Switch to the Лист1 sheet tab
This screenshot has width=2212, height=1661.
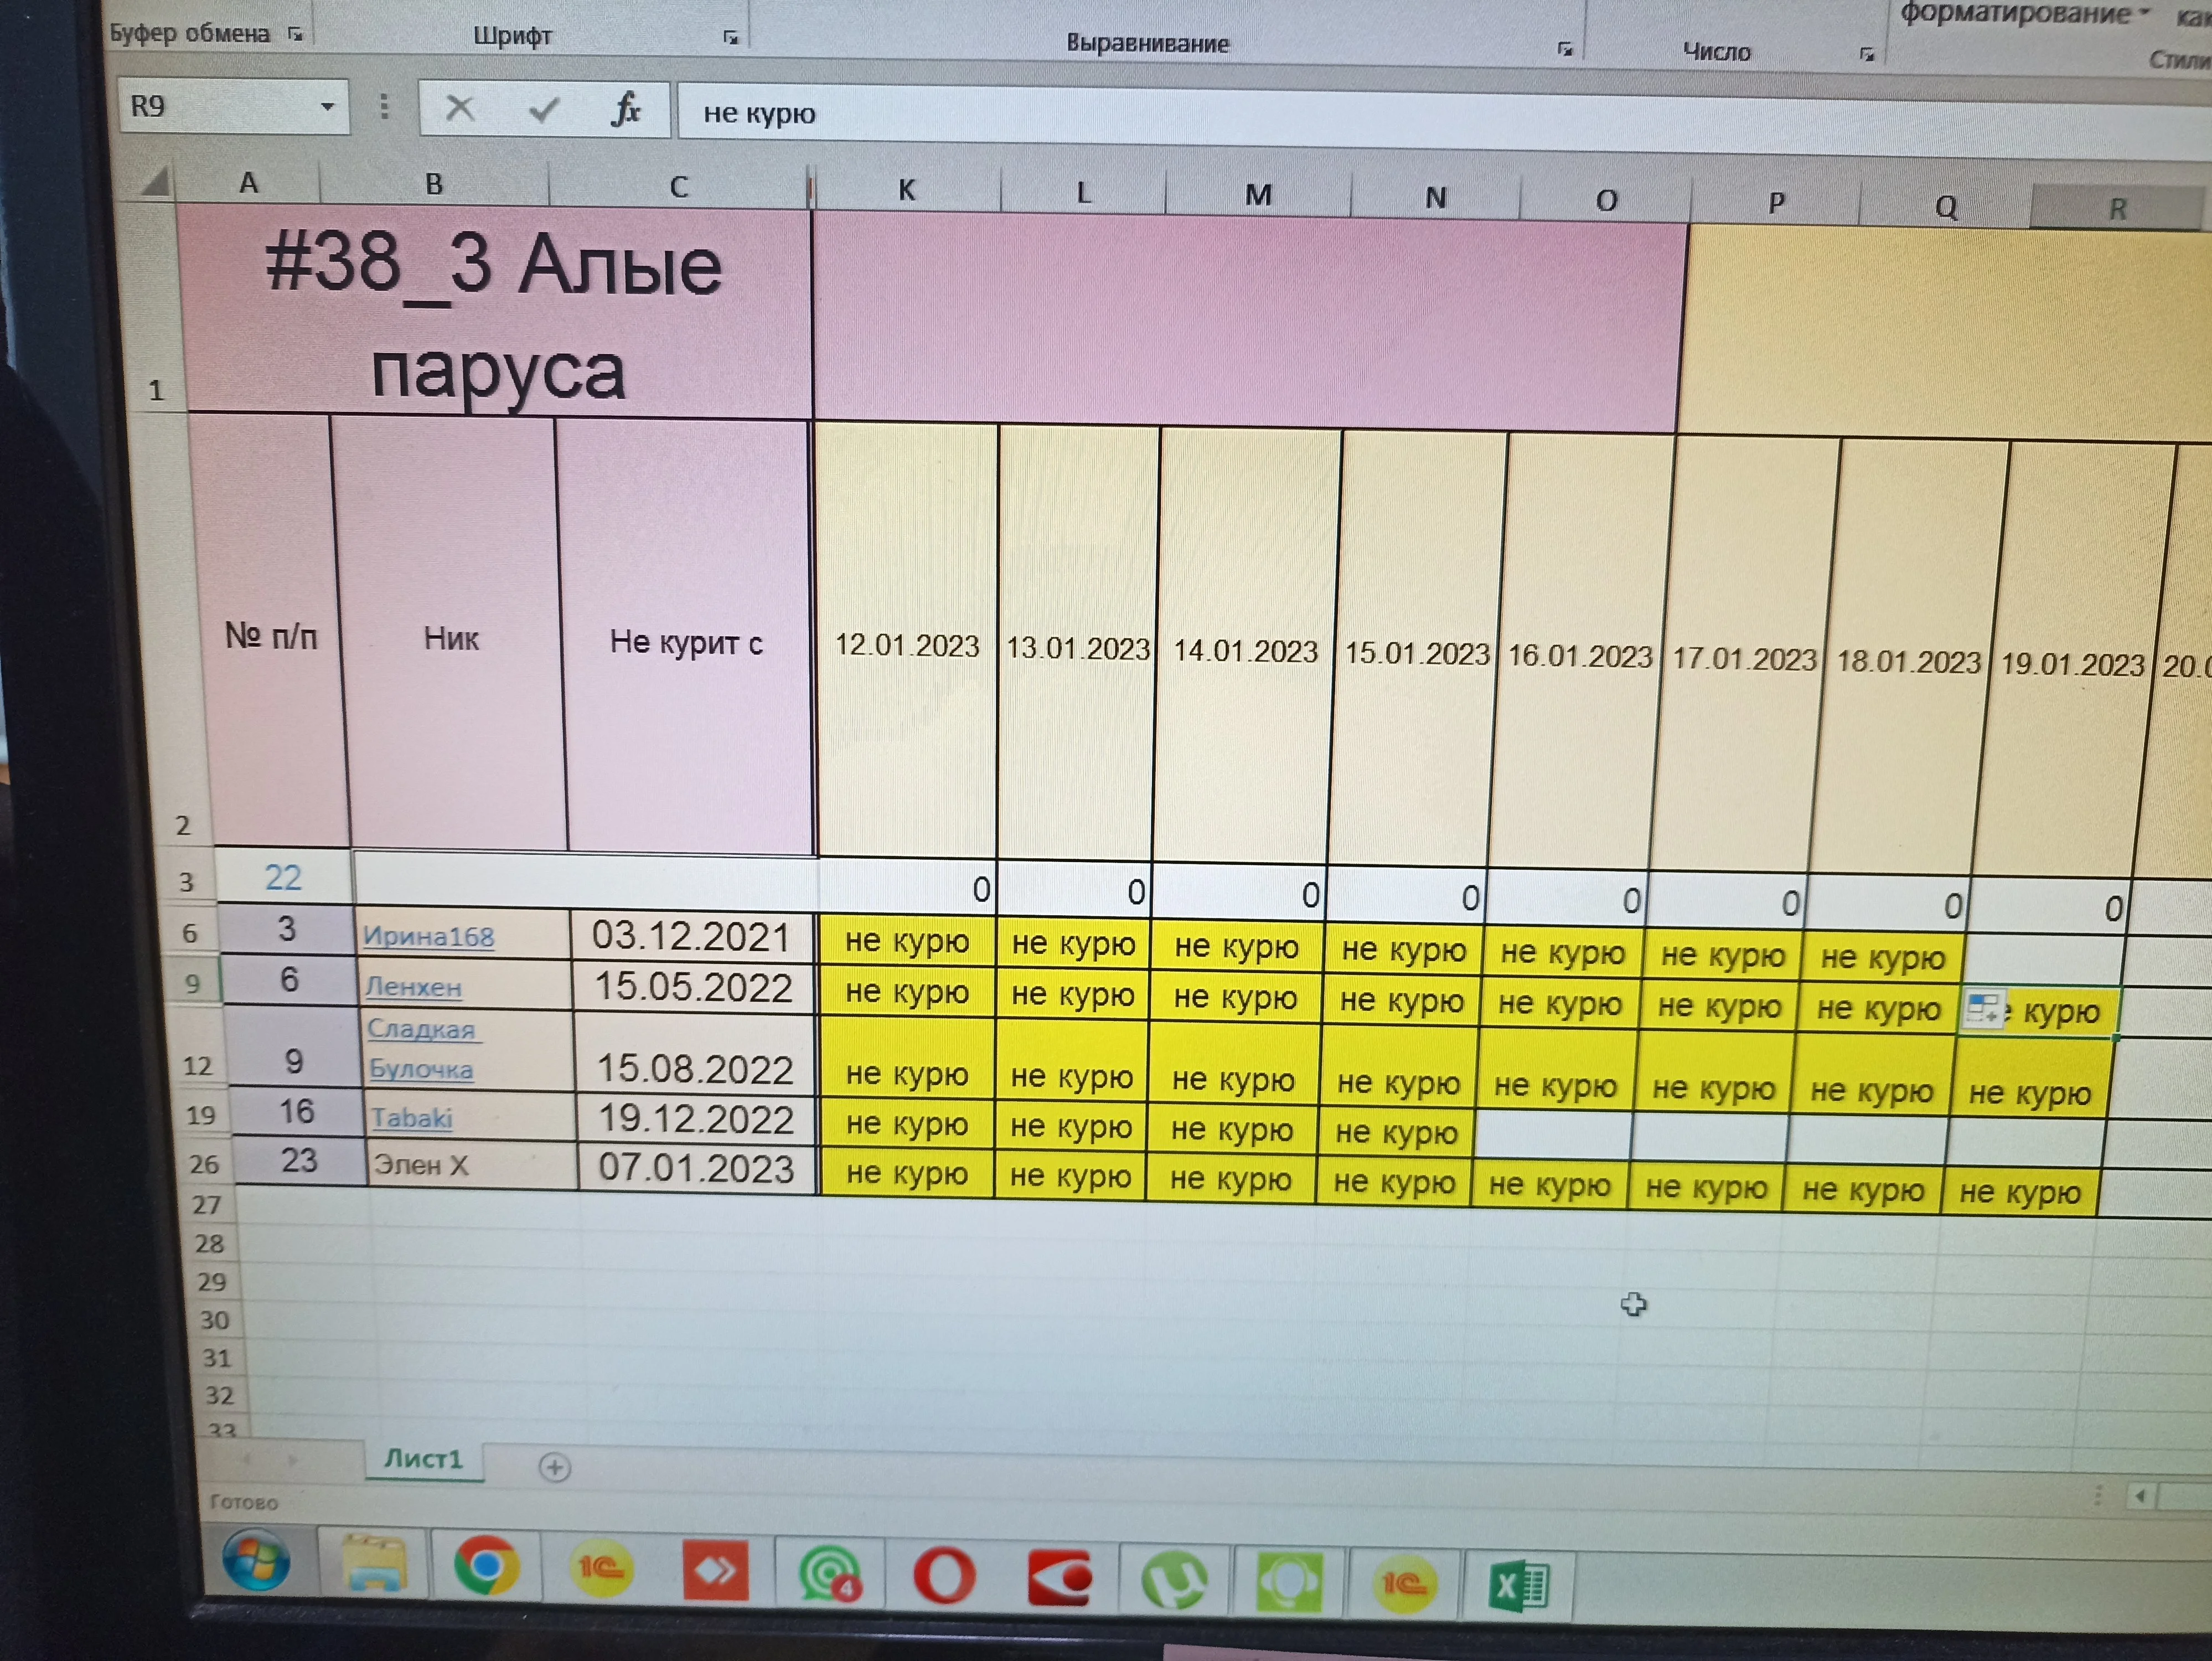click(423, 1459)
